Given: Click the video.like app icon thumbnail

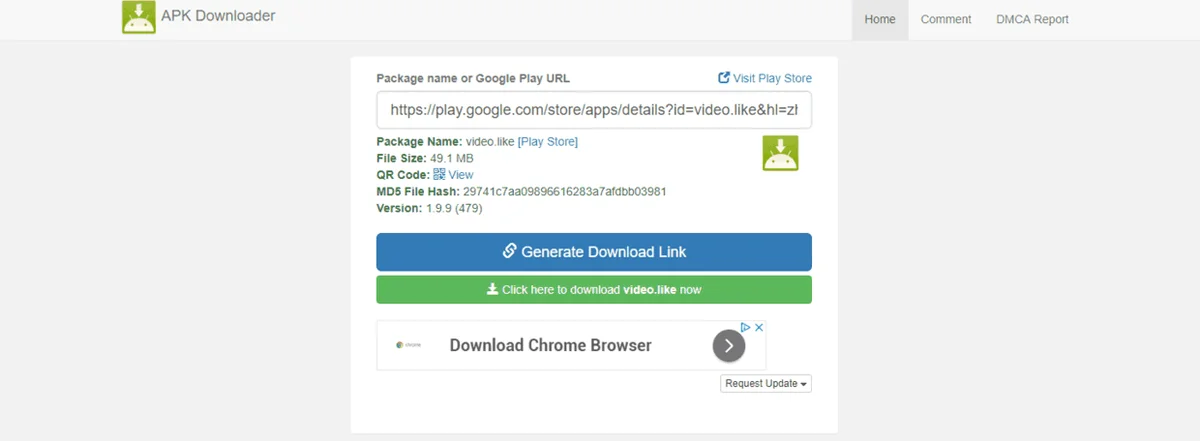Looking at the screenshot, I should [780, 153].
